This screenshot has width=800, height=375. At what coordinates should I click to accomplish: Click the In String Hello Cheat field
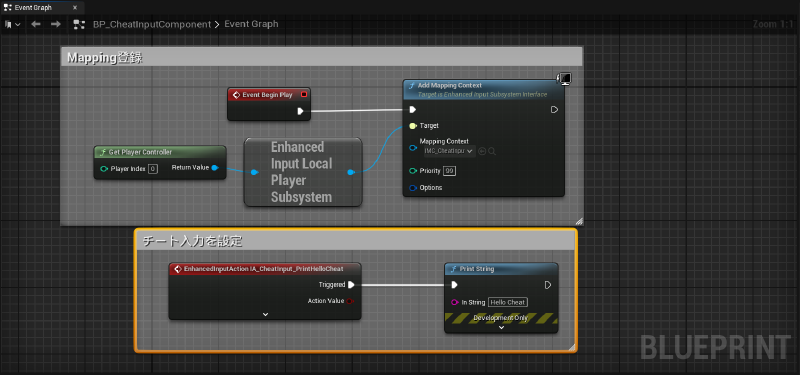click(x=508, y=302)
